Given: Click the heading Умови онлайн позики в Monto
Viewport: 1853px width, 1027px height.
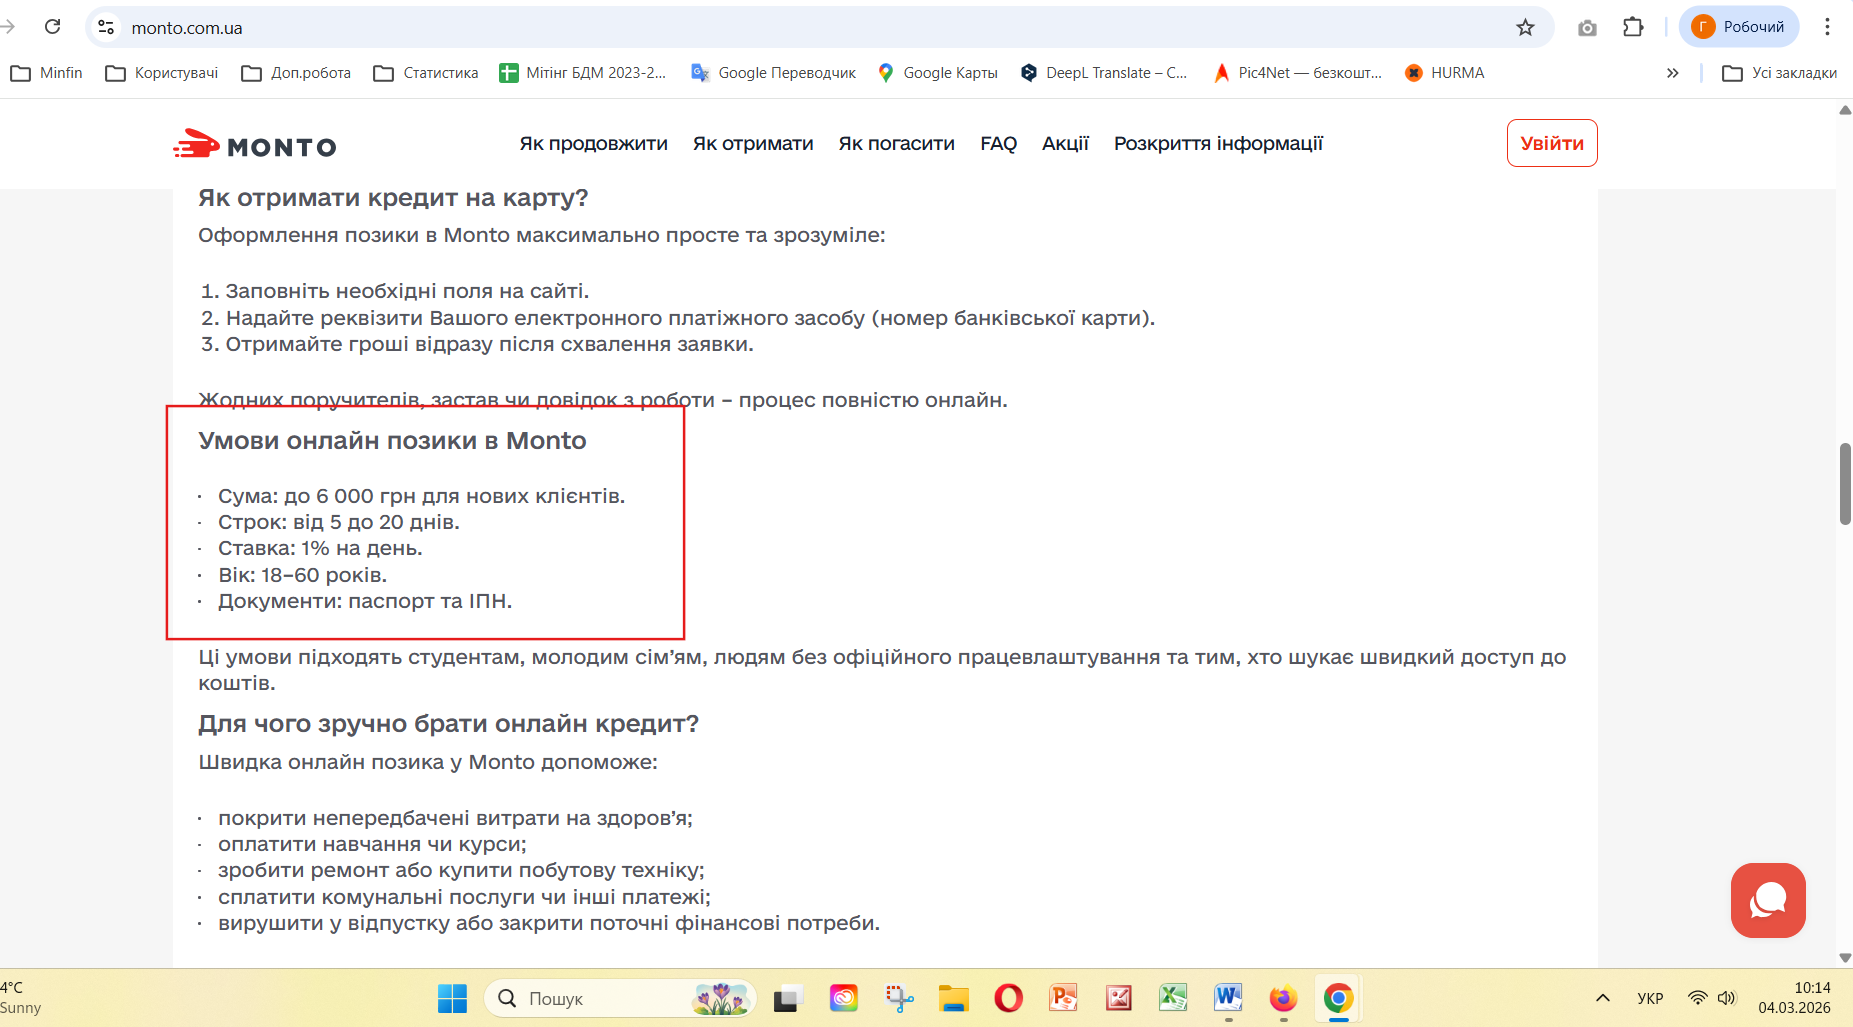Looking at the screenshot, I should point(392,441).
